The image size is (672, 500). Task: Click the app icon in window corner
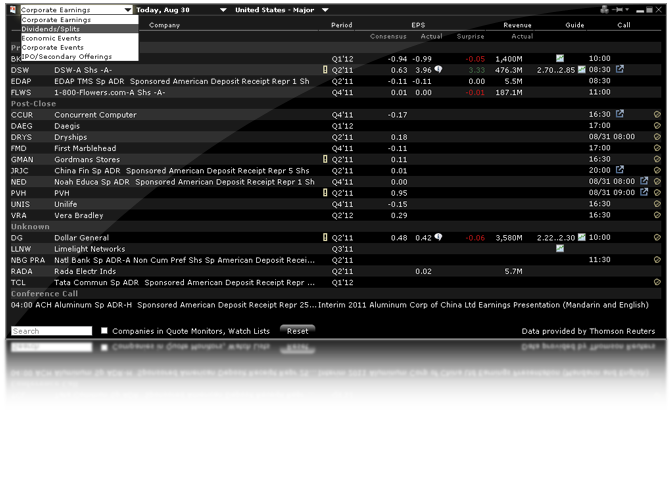click(x=13, y=9)
